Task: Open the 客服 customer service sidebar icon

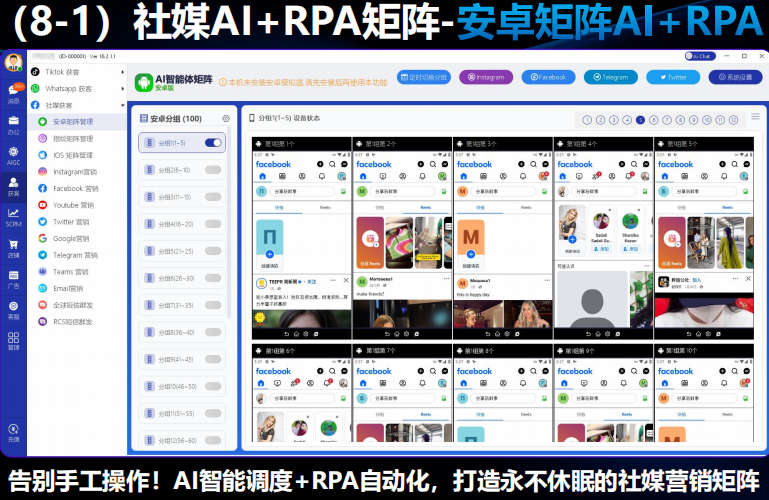Action: pos(14,310)
